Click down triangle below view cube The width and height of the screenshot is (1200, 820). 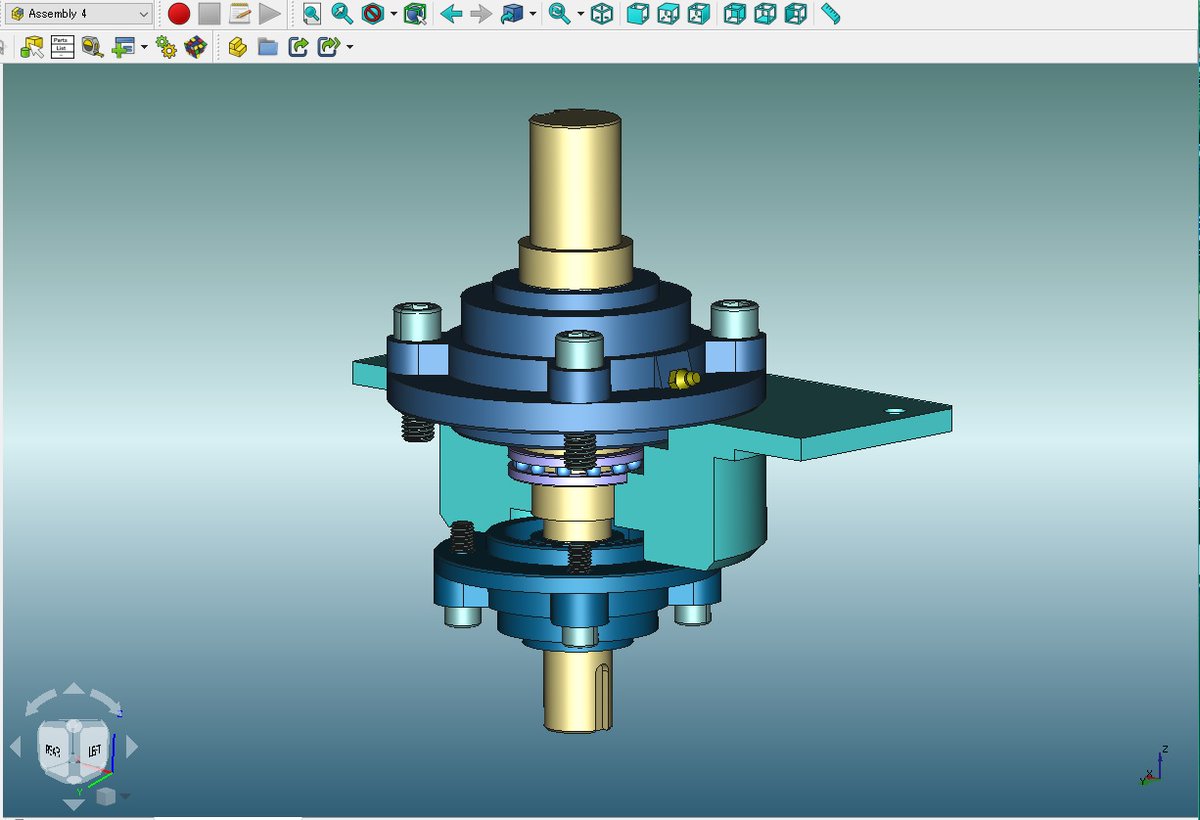75,804
